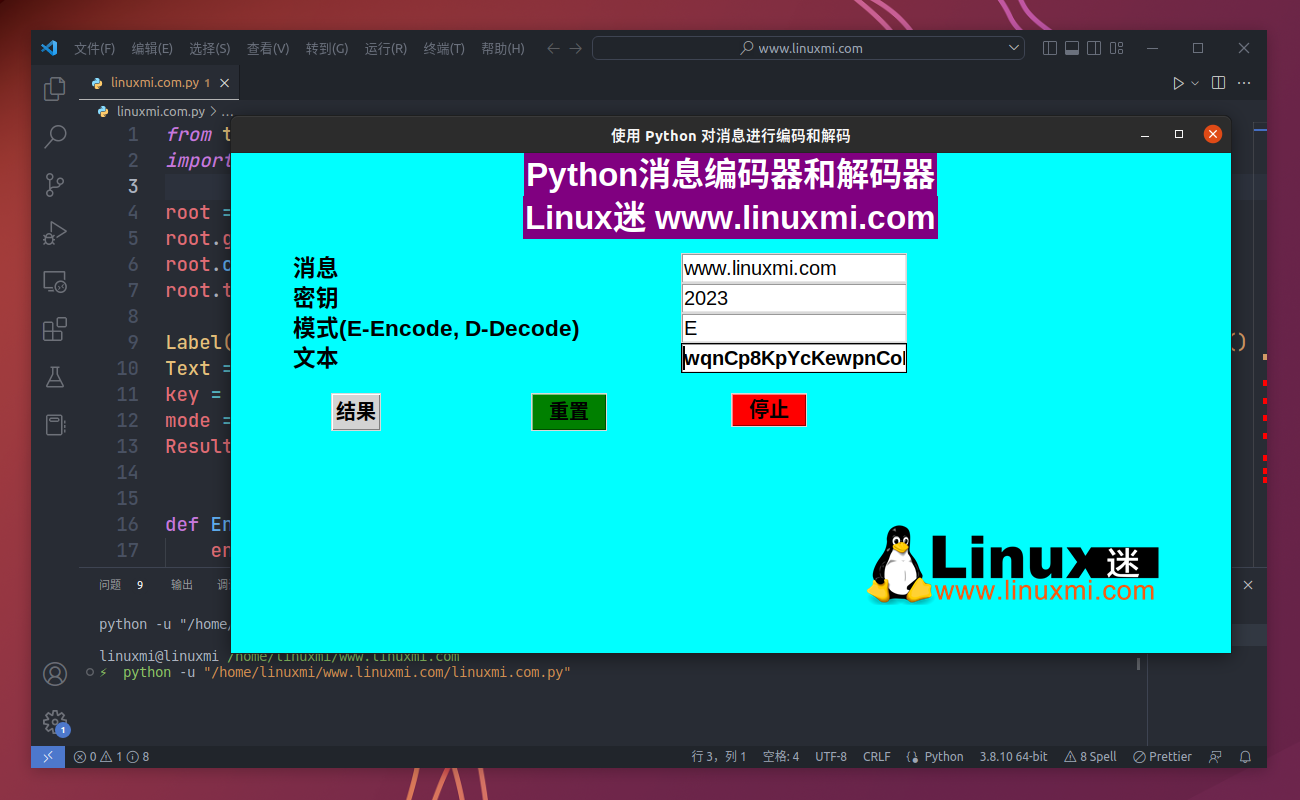The image size is (1300, 800).
Task: Open the Explorer view in the activity bar
Action: tap(55, 89)
